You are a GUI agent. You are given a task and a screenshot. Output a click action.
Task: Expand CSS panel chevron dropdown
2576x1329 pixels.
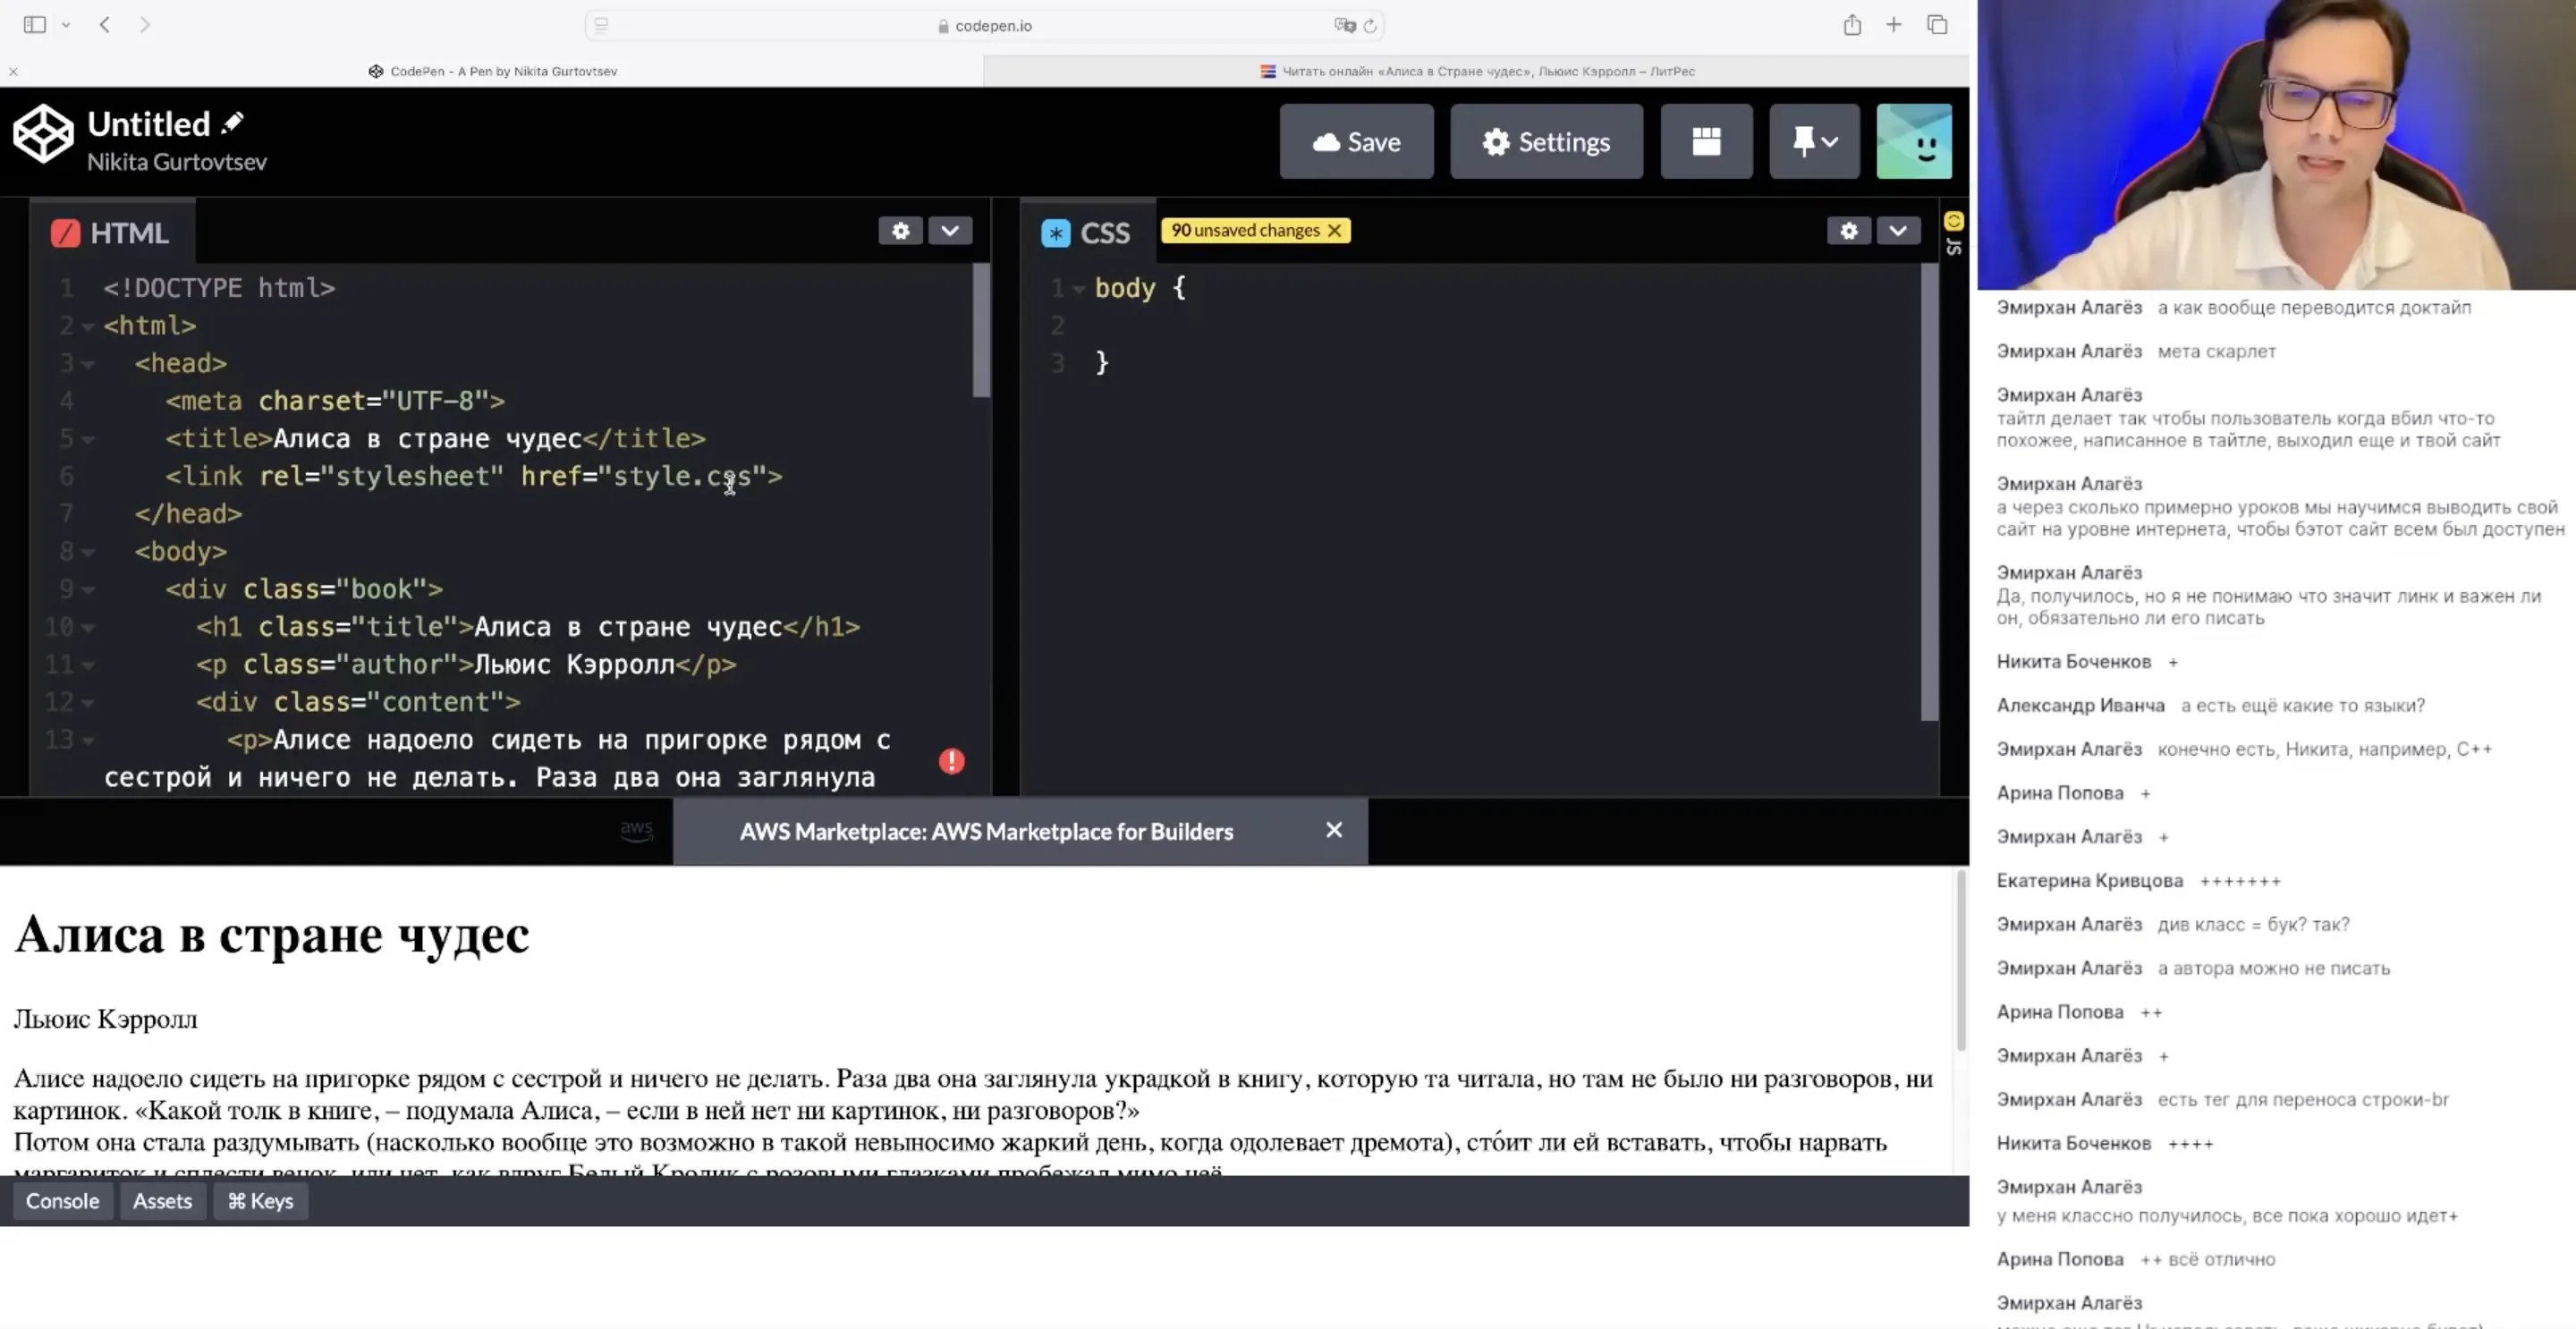[1897, 231]
